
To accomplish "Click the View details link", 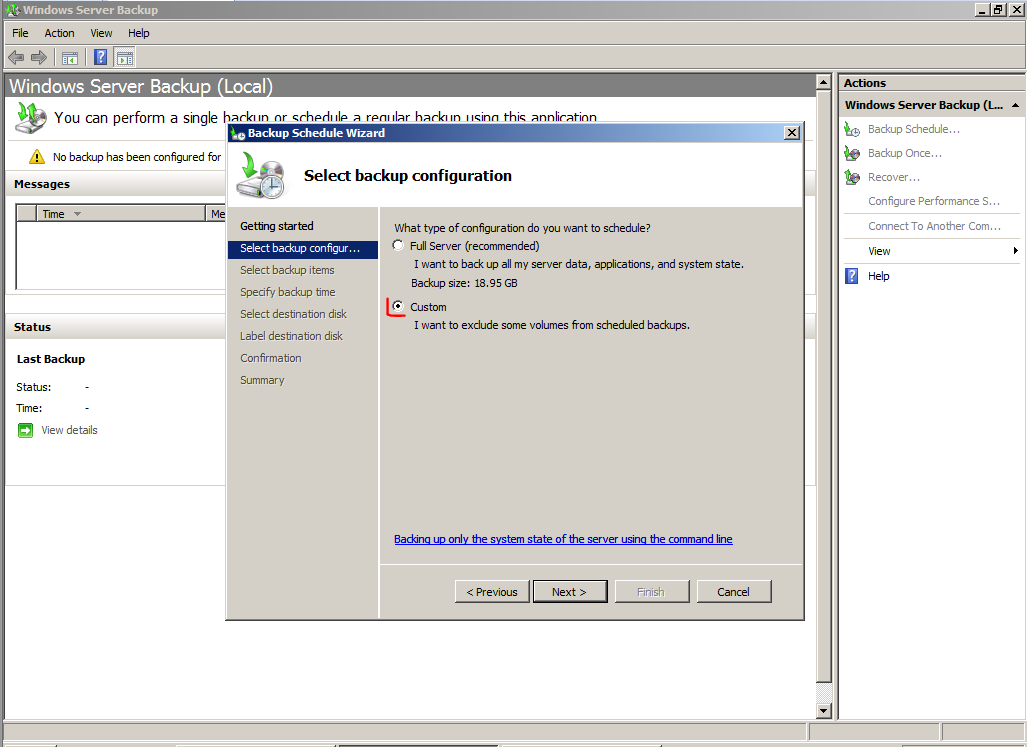I will 69,430.
